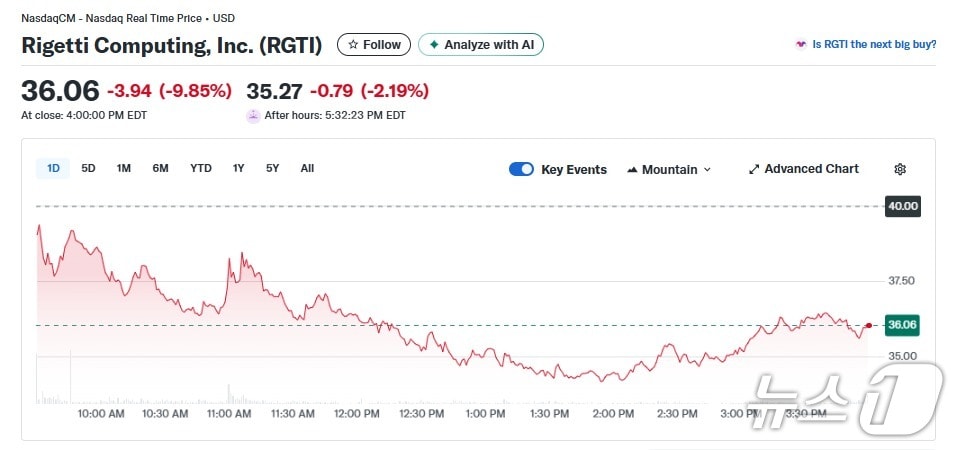Show the All time range chart

coord(307,168)
